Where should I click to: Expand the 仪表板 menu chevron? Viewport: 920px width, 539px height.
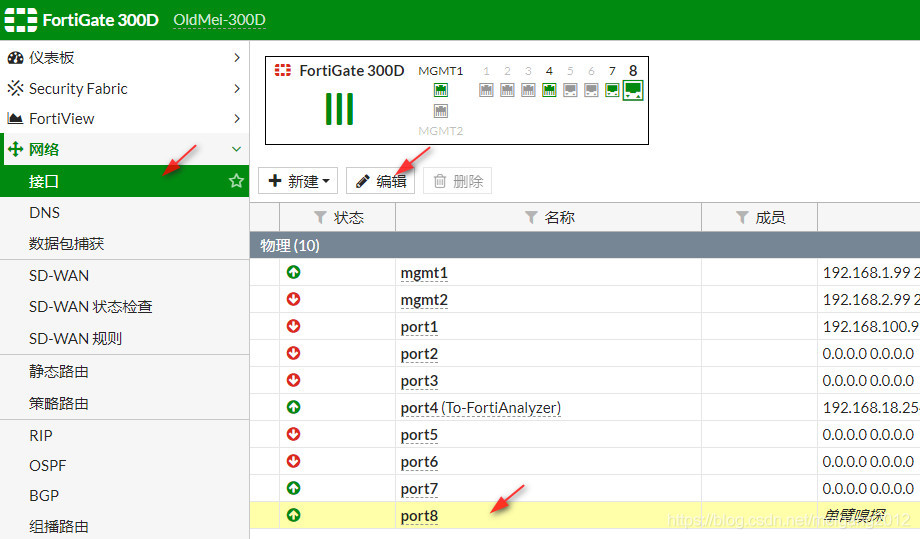coord(236,57)
